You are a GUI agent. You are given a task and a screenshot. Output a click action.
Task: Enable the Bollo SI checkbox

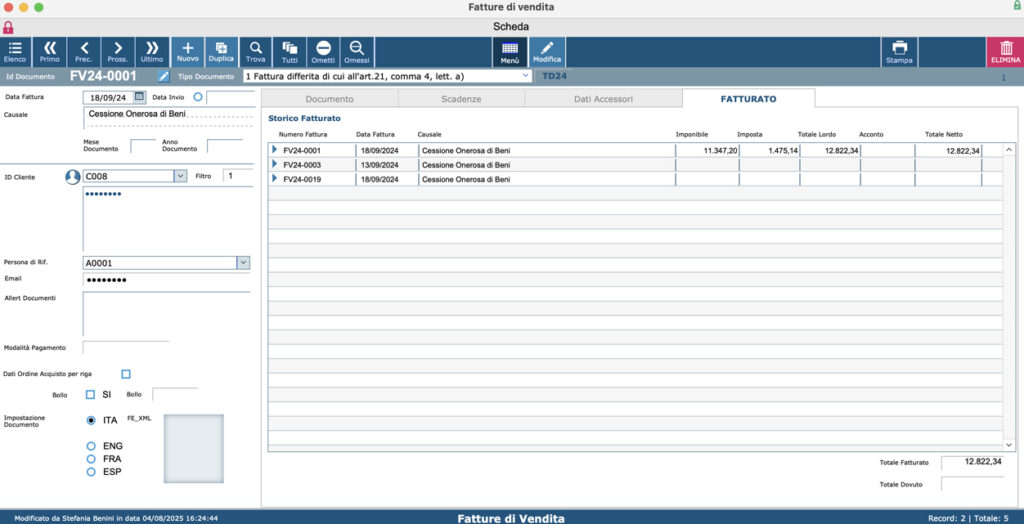(90, 395)
